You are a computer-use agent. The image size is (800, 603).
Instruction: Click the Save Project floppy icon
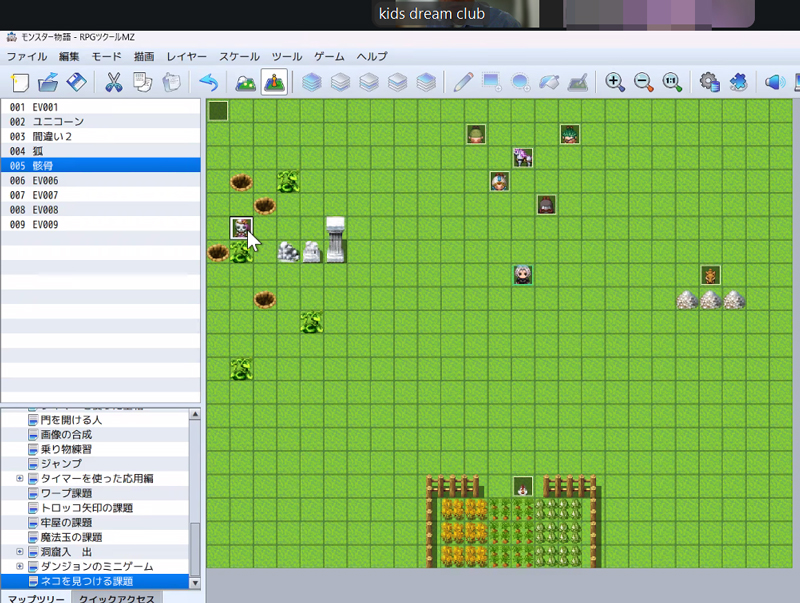pos(77,82)
